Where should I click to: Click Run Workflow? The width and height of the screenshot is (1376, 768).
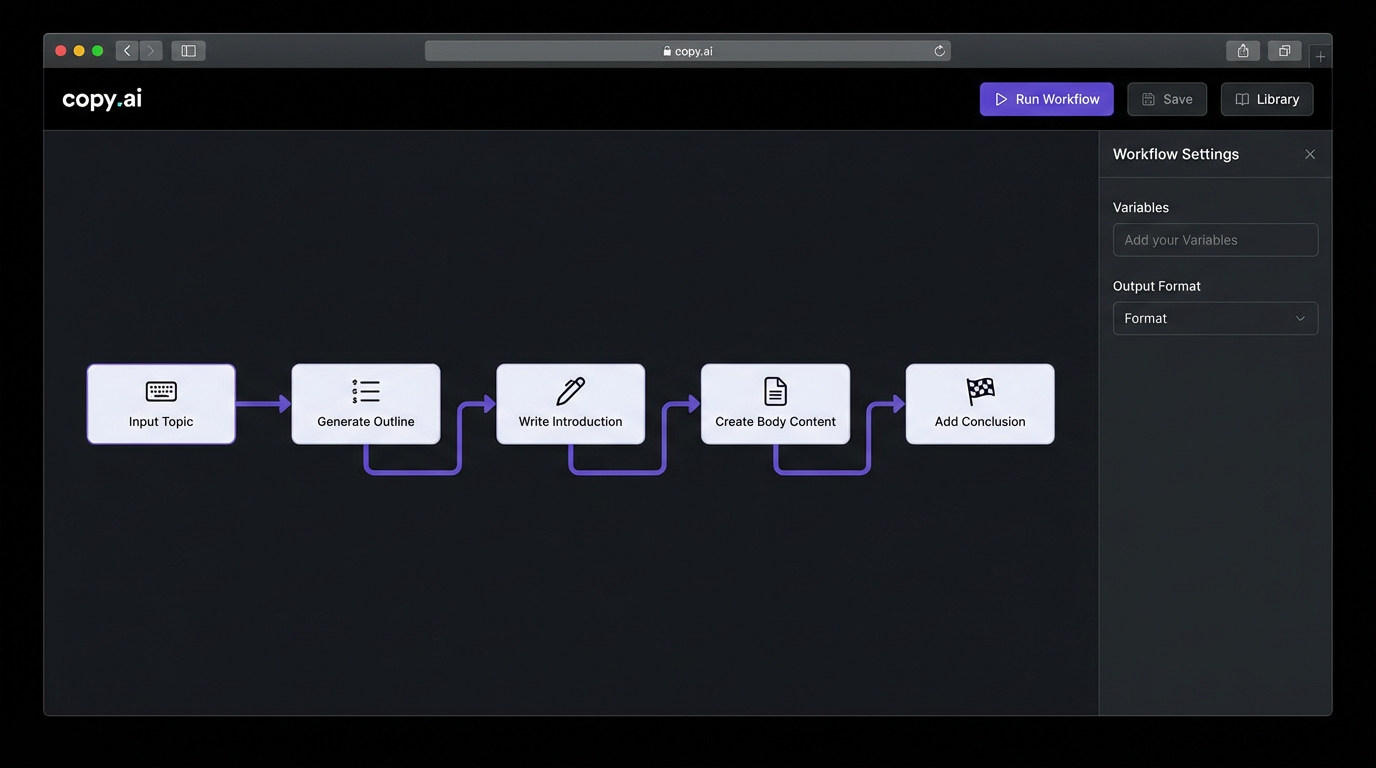1046,98
